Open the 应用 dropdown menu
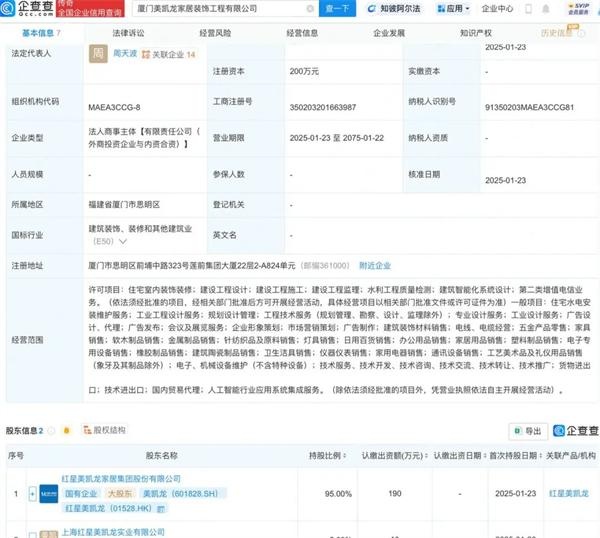 pos(453,8)
